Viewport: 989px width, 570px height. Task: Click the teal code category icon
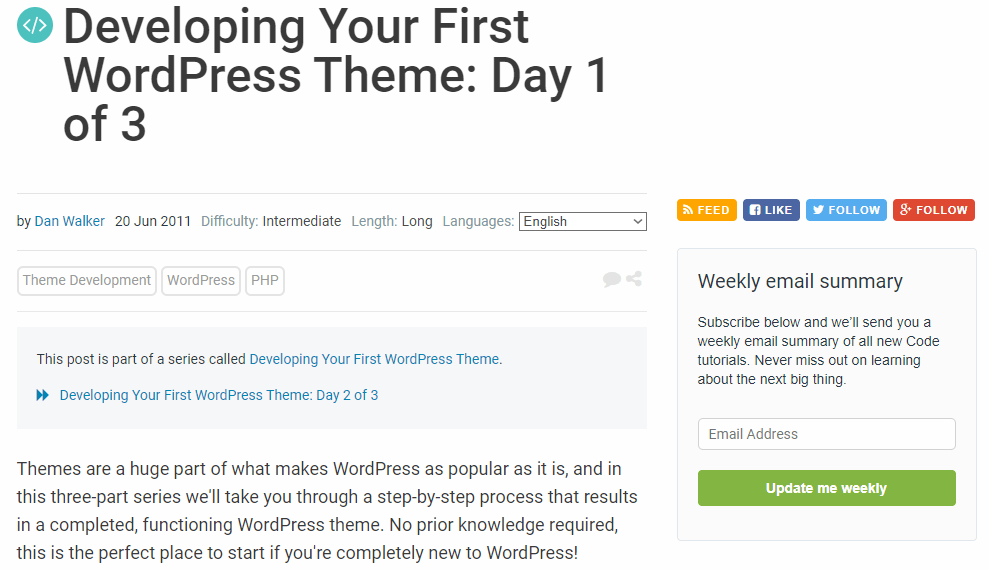tap(35, 26)
